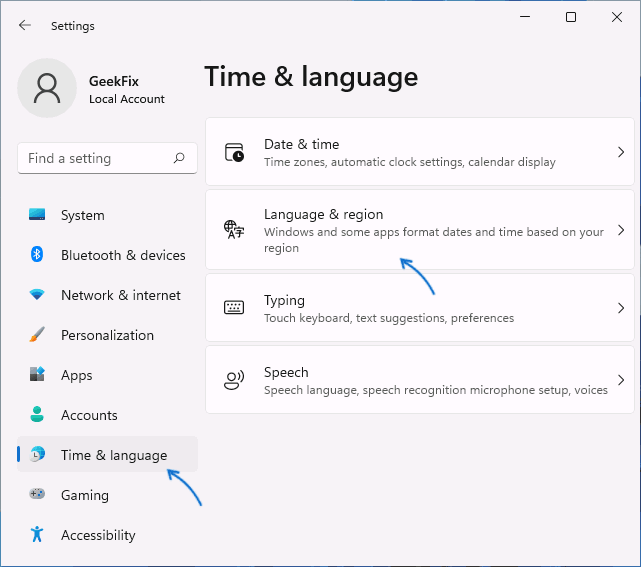Screen dimensions: 641x567
Task: Click the Accounts person icon
Action: coord(37,414)
